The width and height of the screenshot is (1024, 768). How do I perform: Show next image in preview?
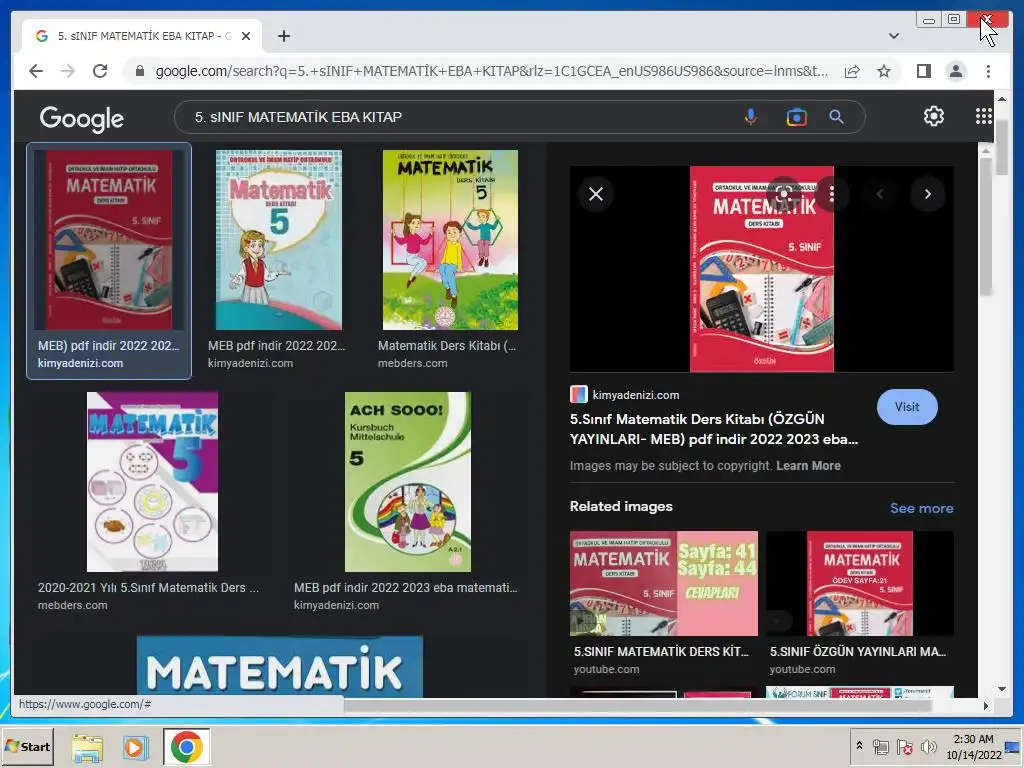927,194
